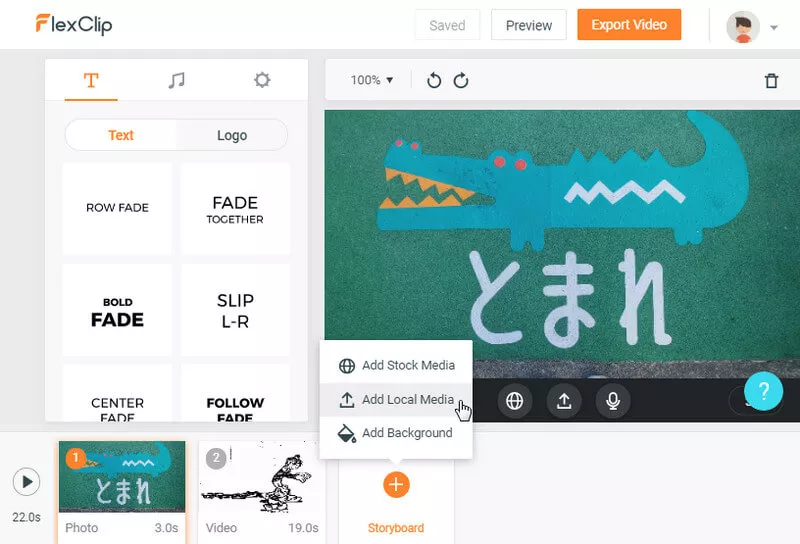This screenshot has width=800, height=544.
Task: Choose Add Local Media
Action: 396,400
